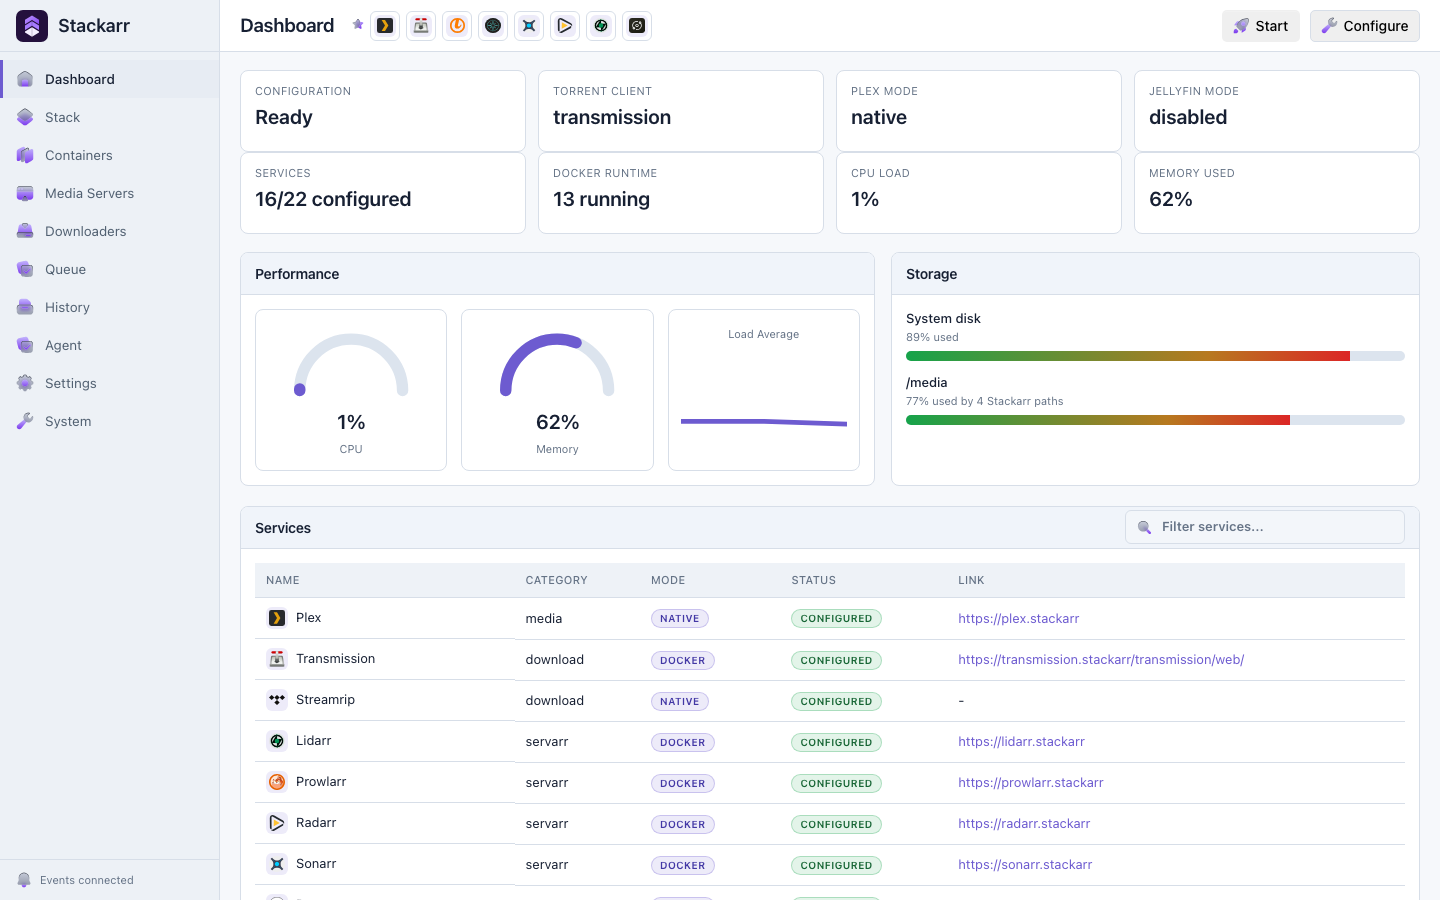Click the /media storage usage bar
Image resolution: width=1440 pixels, height=900 pixels.
(x=1155, y=420)
